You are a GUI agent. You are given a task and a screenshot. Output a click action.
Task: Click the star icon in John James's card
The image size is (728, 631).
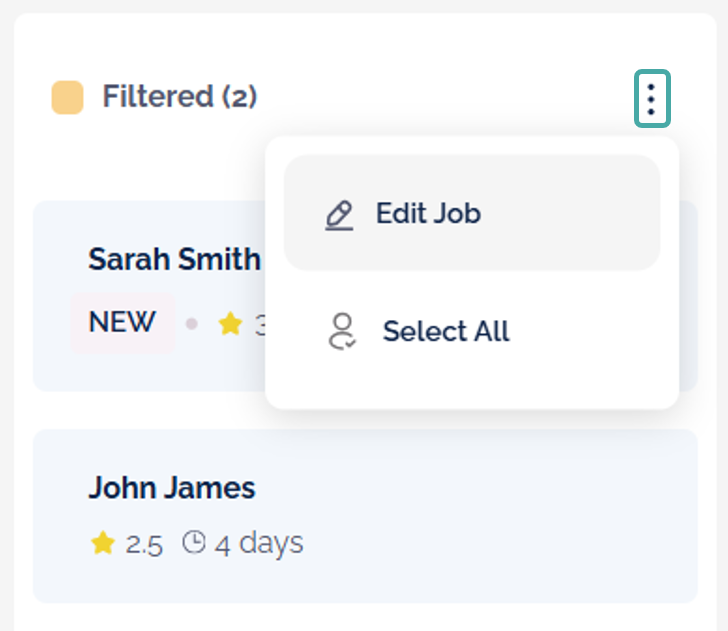point(102,543)
